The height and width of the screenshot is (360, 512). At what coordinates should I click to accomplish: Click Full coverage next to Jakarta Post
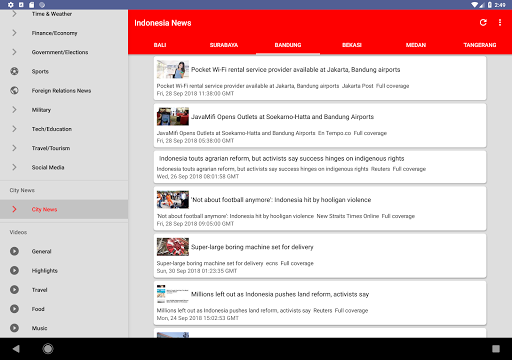point(393,86)
